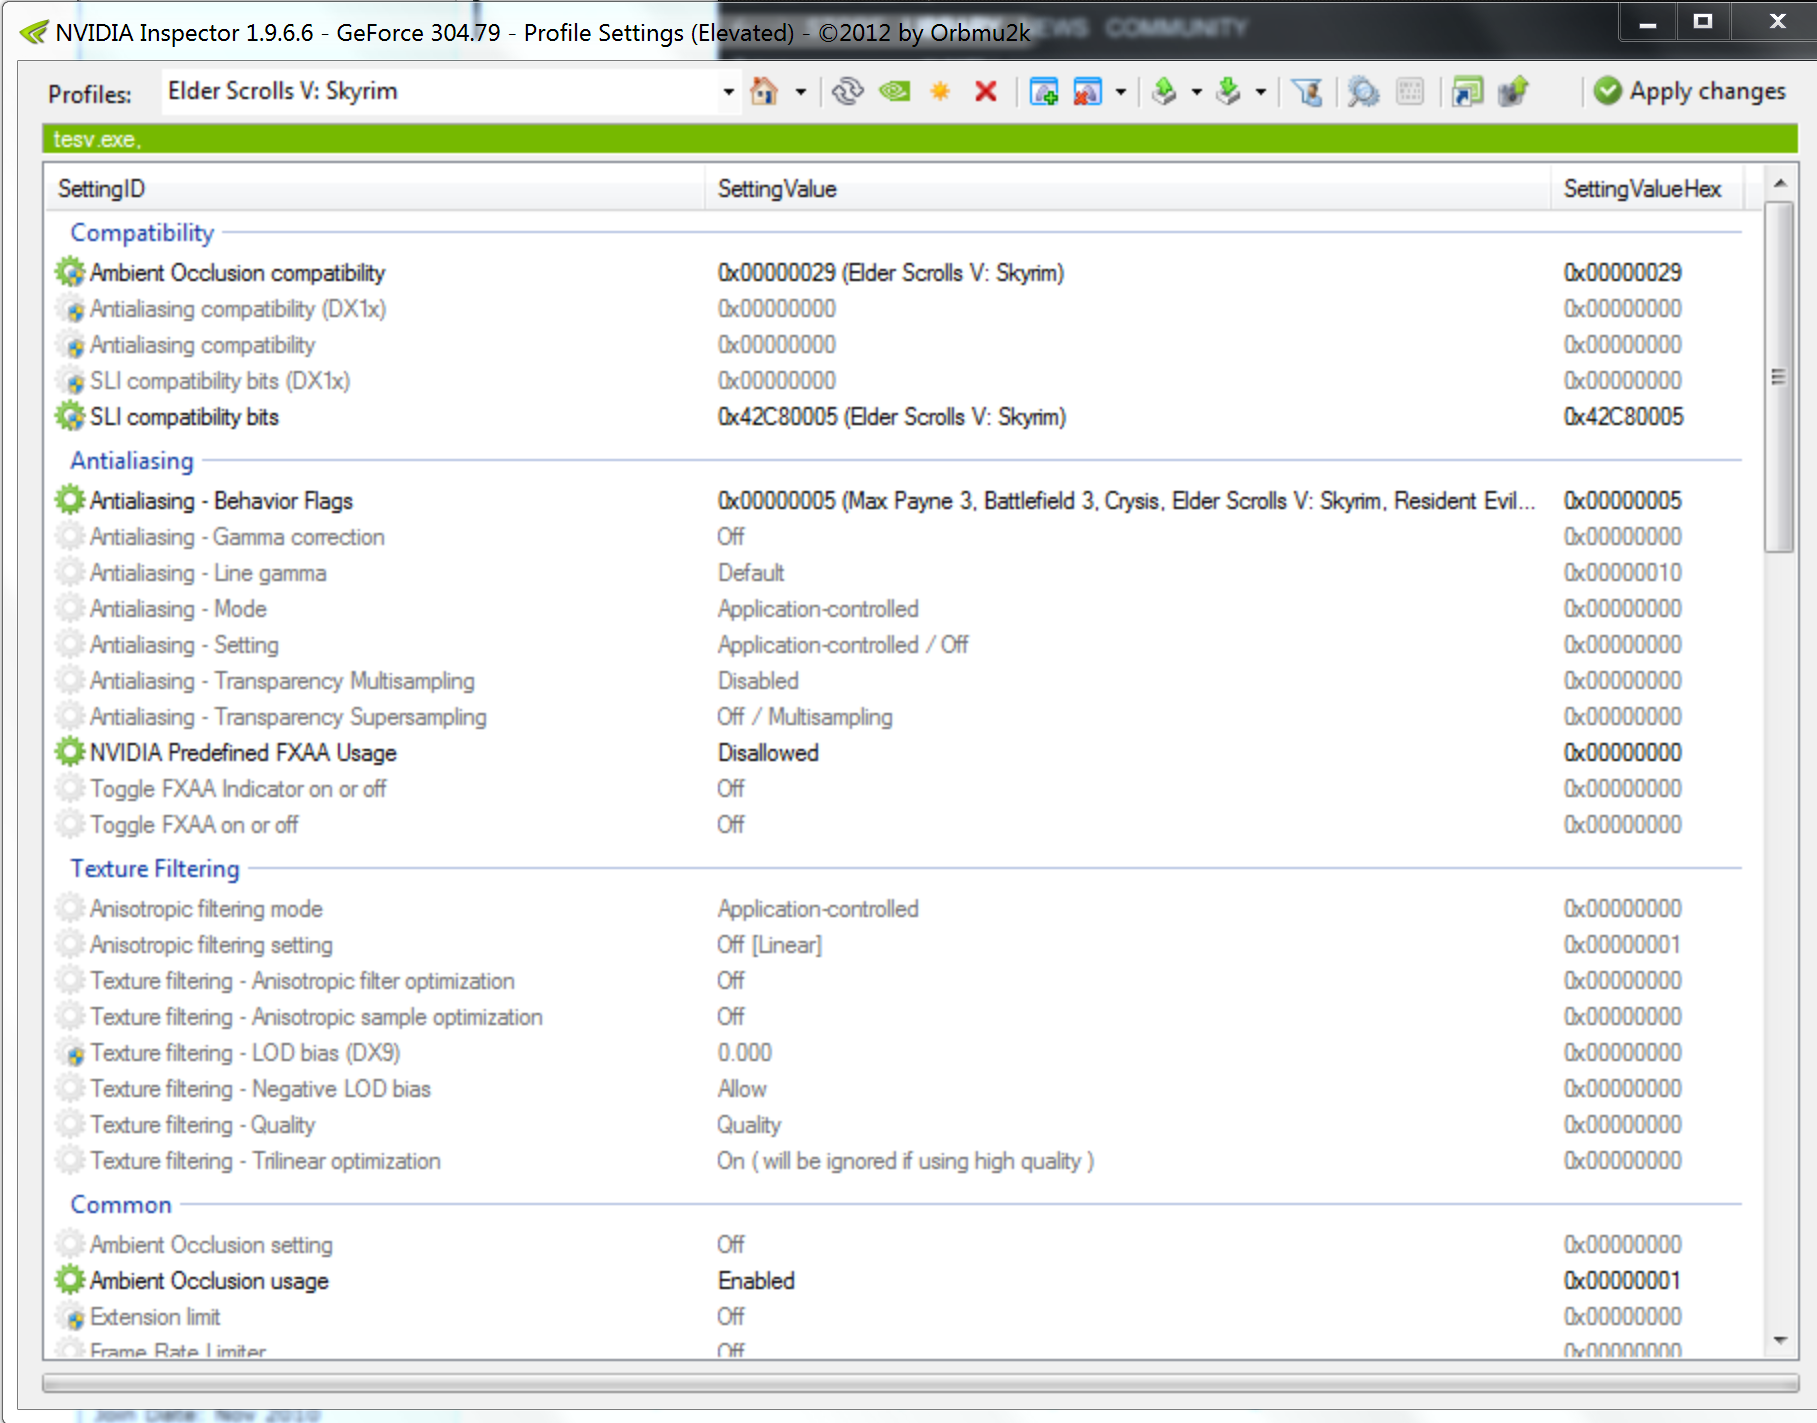Click 'Quality' value of Texture filtering - Quality

[x=749, y=1125]
